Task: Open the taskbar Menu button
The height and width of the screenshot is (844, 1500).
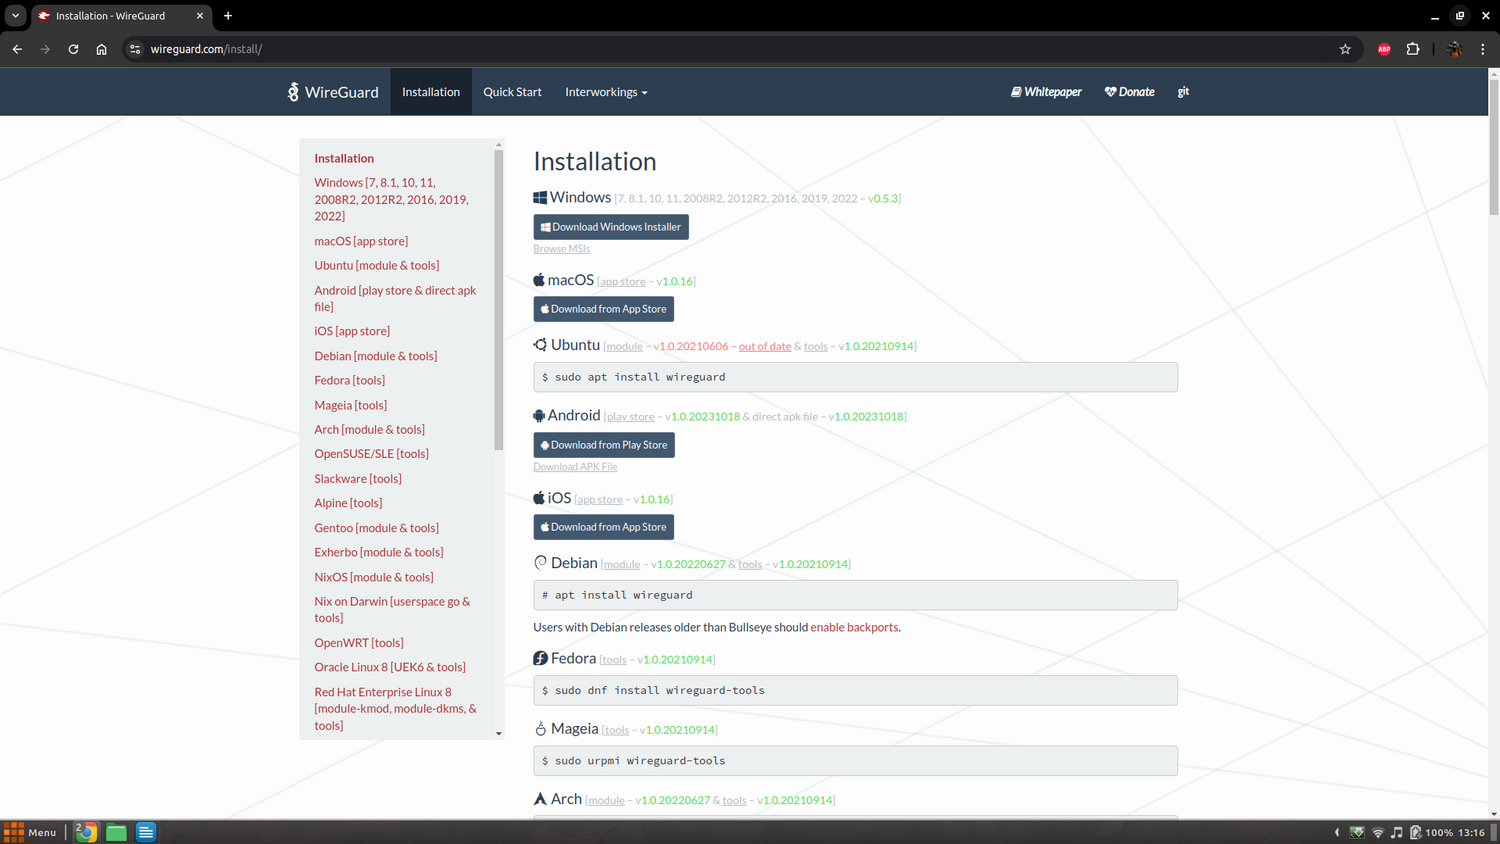Action: click(30, 832)
